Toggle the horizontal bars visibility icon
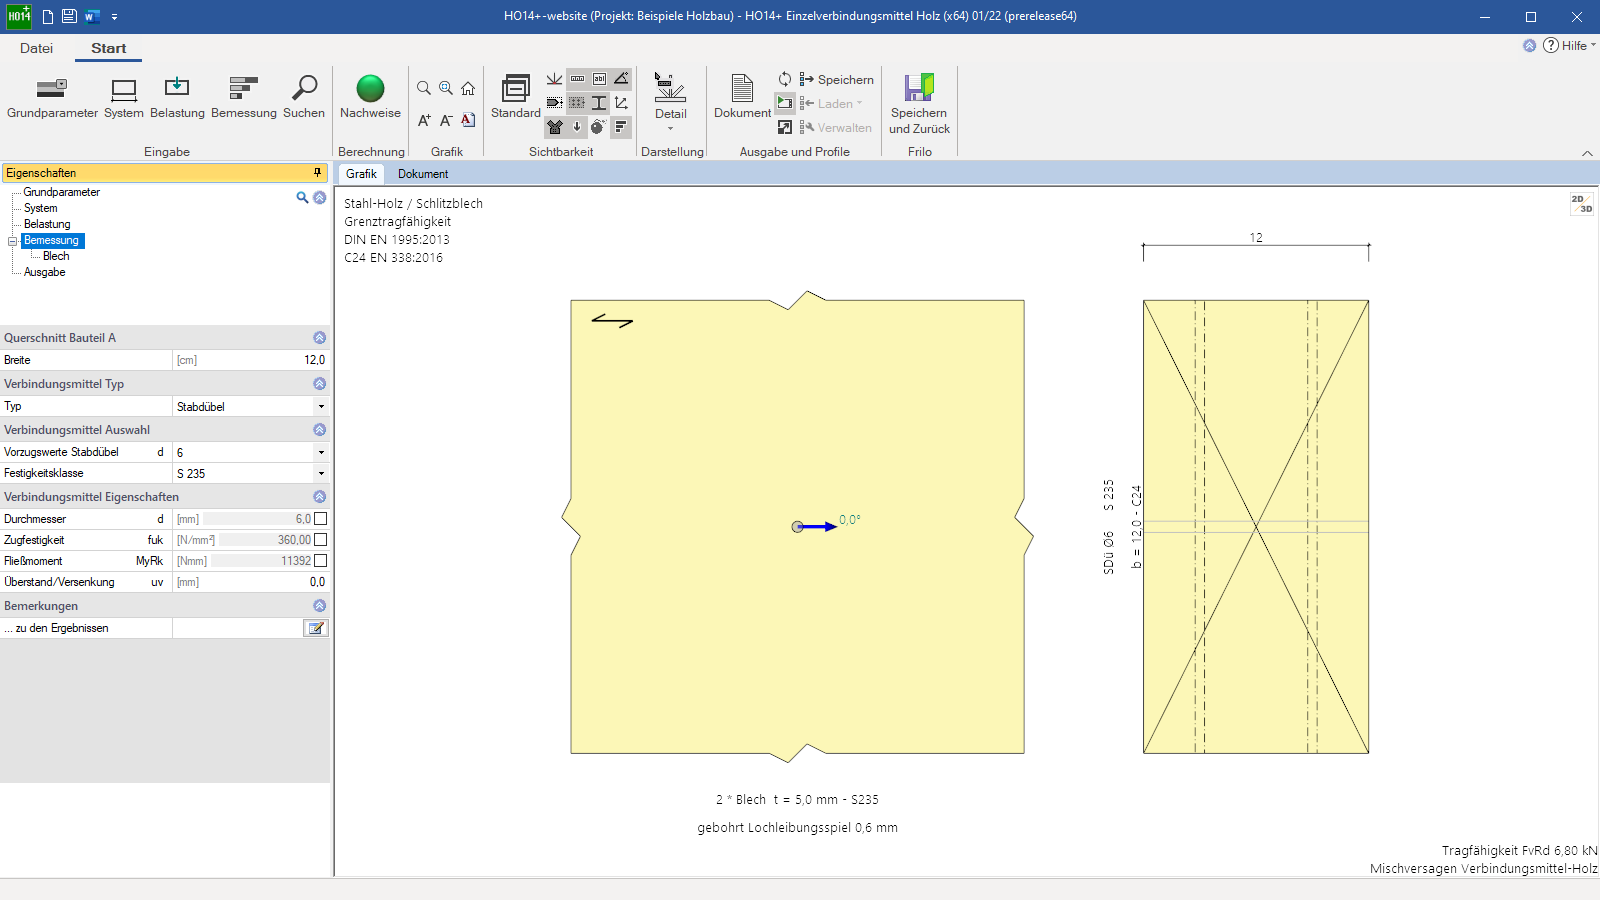 click(621, 127)
